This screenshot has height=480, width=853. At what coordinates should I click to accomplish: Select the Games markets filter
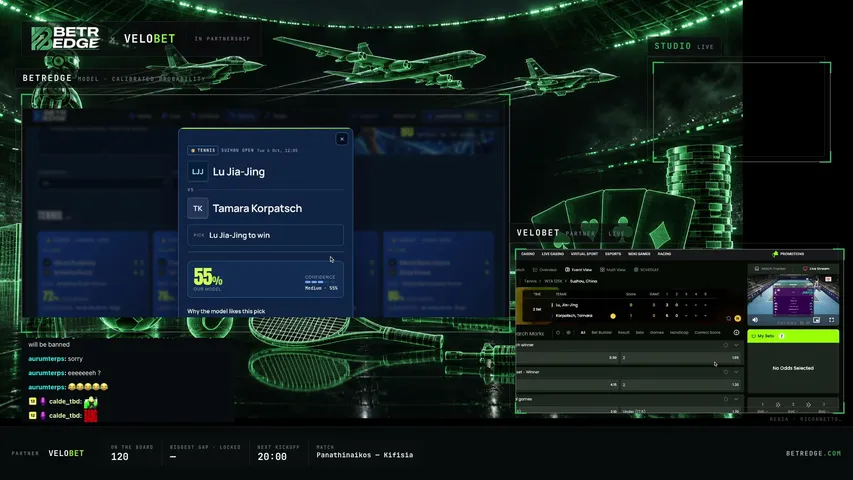point(657,333)
